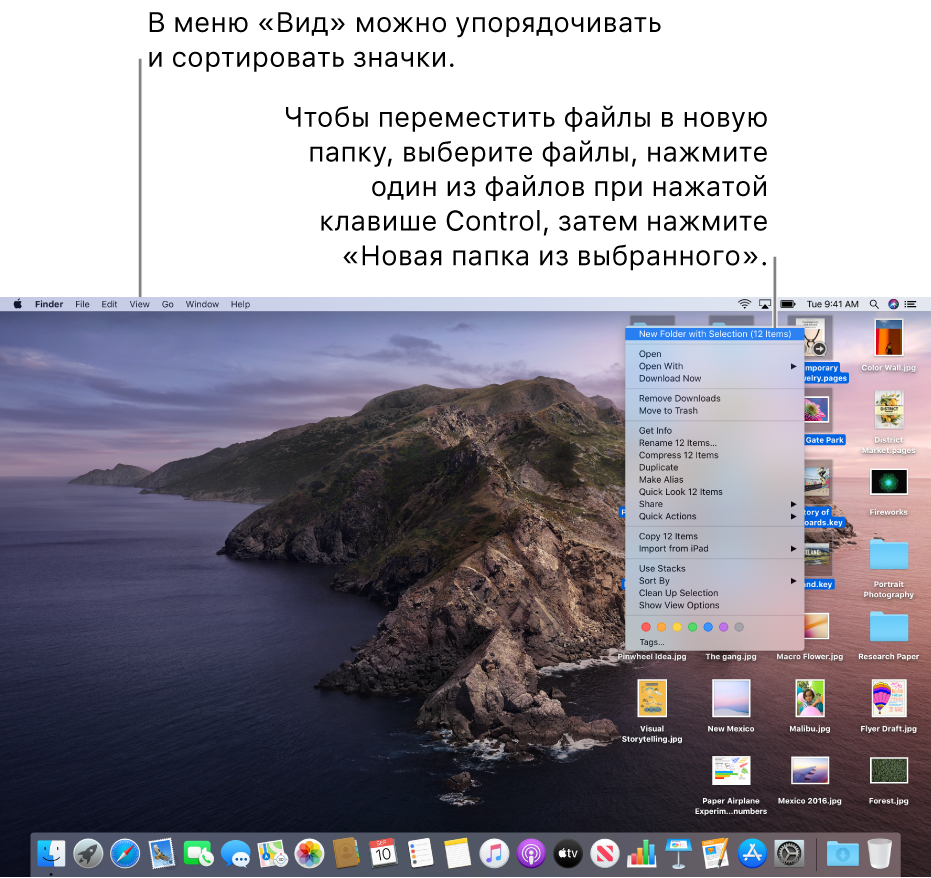This screenshot has width=931, height=878.
Task: Click the AirPlay icon in the menu bar
Action: [x=765, y=304]
